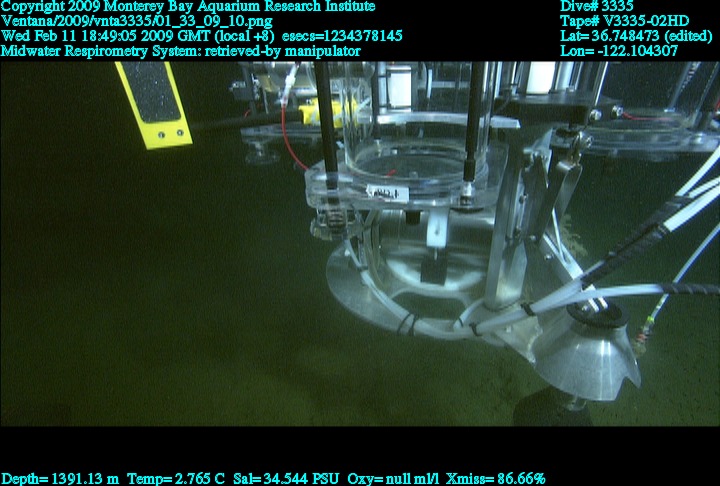Screen dimensions: 720x486
Task: Click the "Midwater Respirometry System" annotation line
Action: tap(180, 51)
